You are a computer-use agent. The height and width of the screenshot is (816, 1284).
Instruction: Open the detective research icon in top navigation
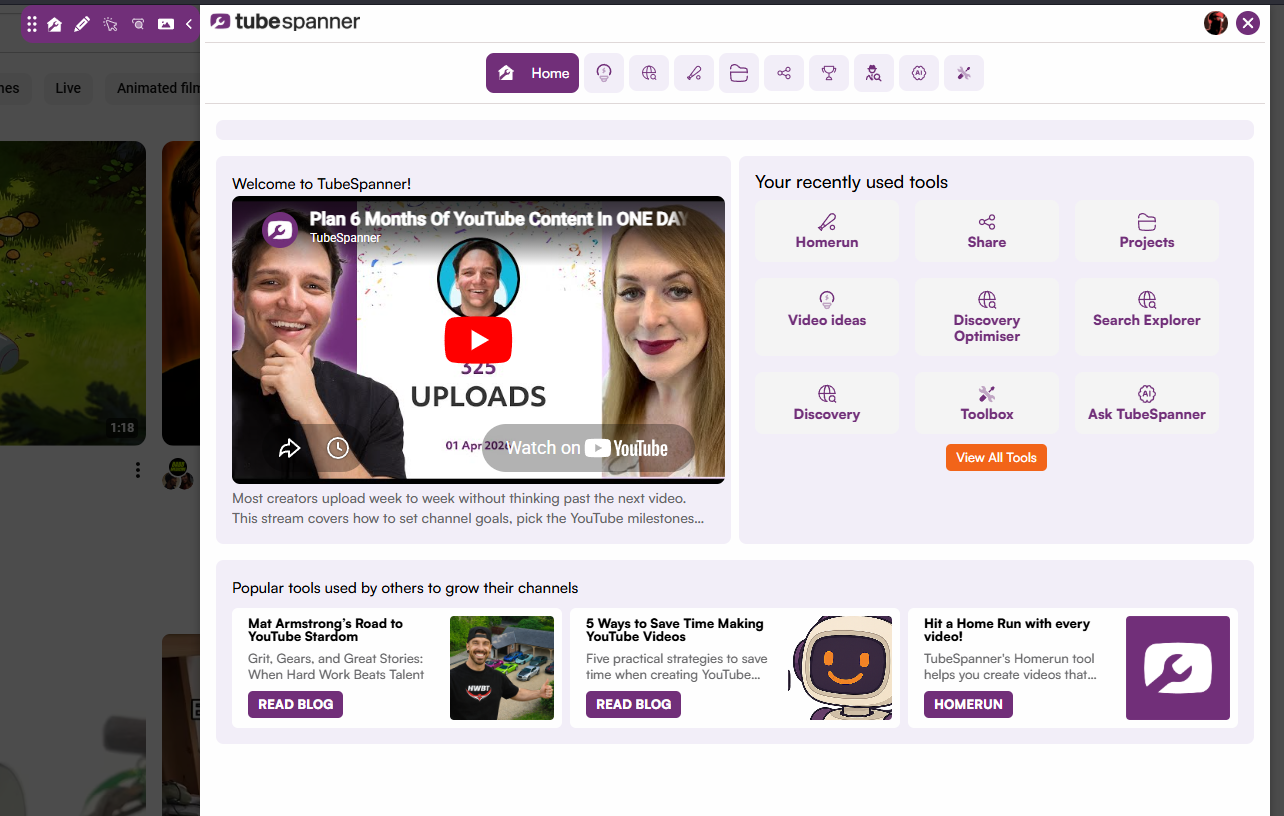(874, 73)
